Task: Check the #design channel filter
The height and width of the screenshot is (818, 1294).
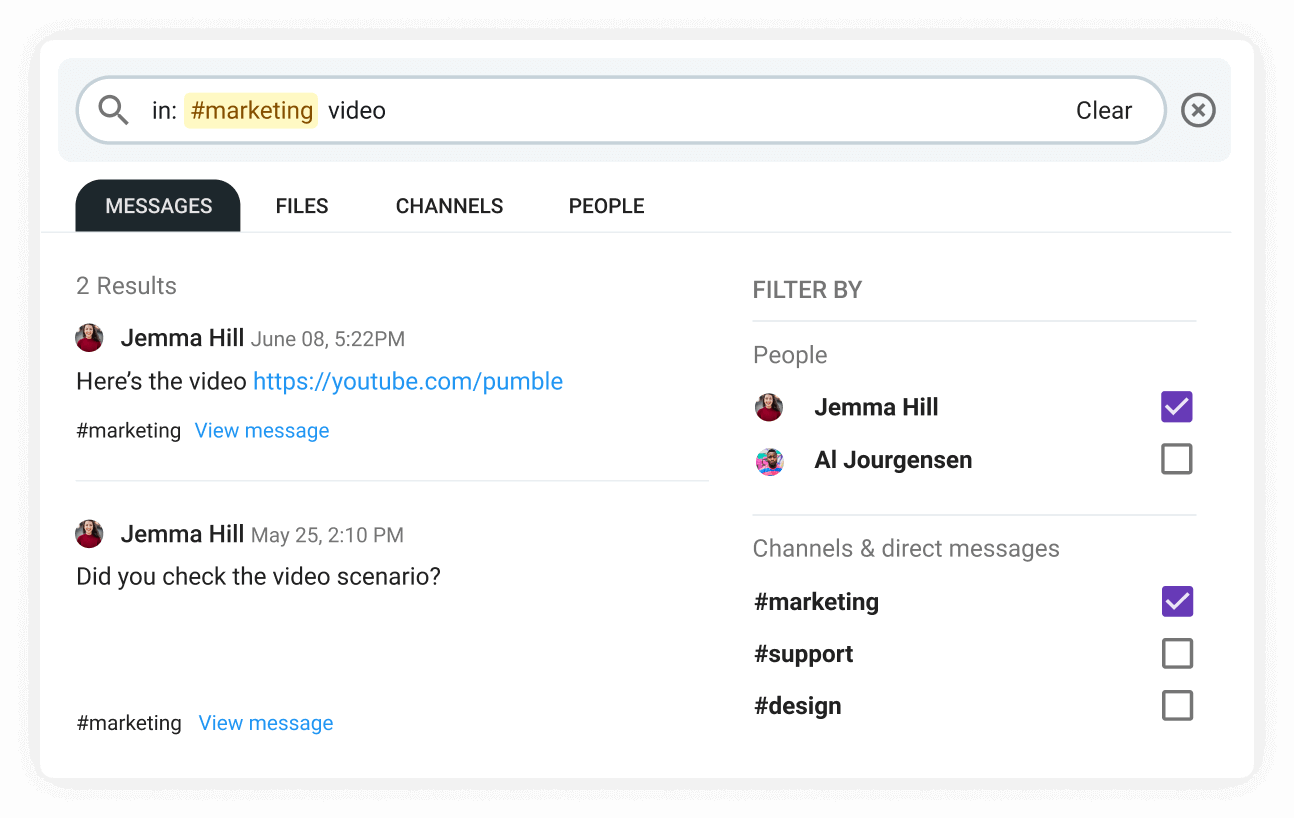Action: coord(1177,705)
